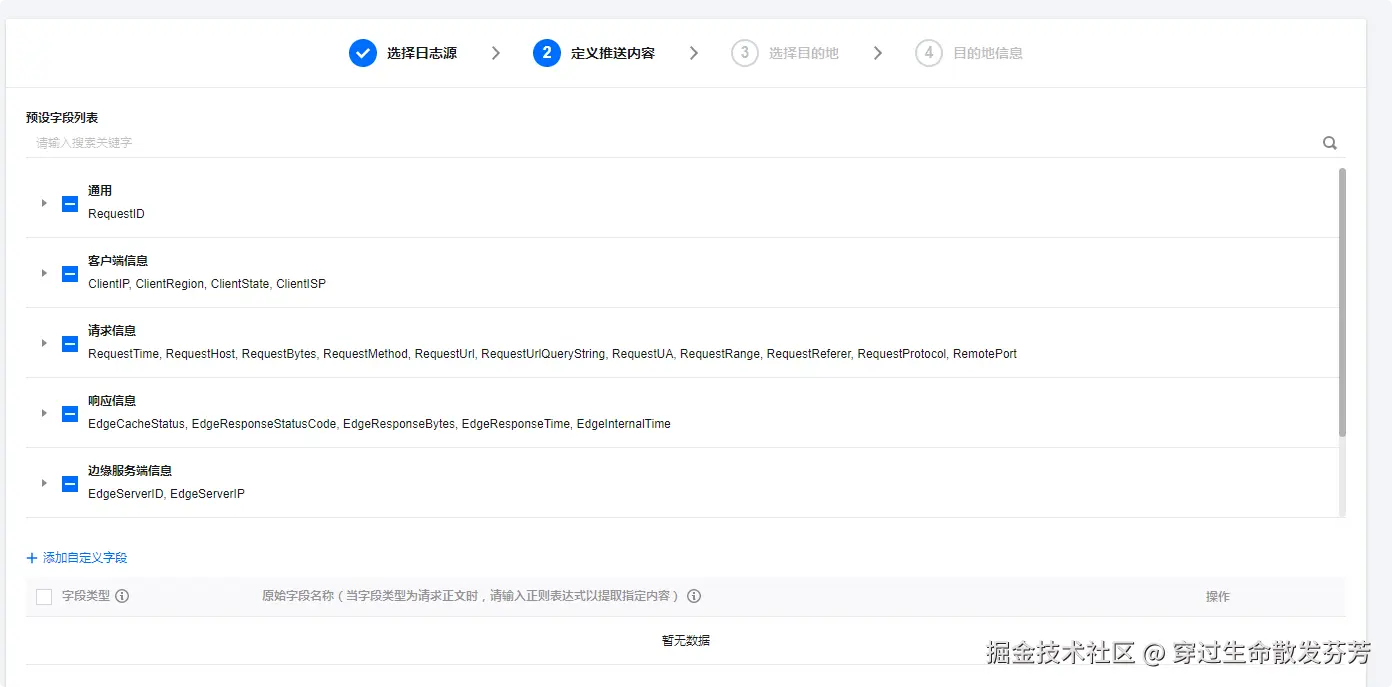Click the search magnifier icon

(x=1329, y=142)
